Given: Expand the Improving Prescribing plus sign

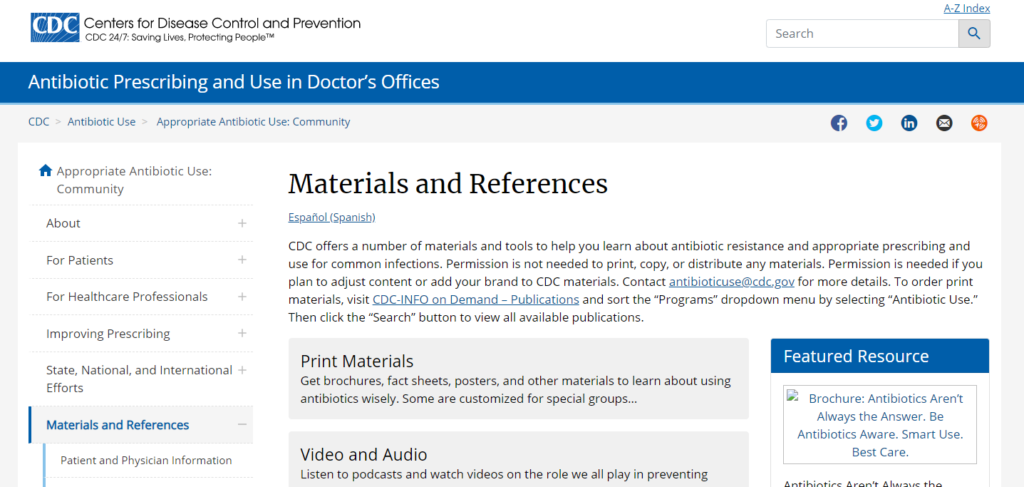Looking at the screenshot, I should (x=242, y=333).
